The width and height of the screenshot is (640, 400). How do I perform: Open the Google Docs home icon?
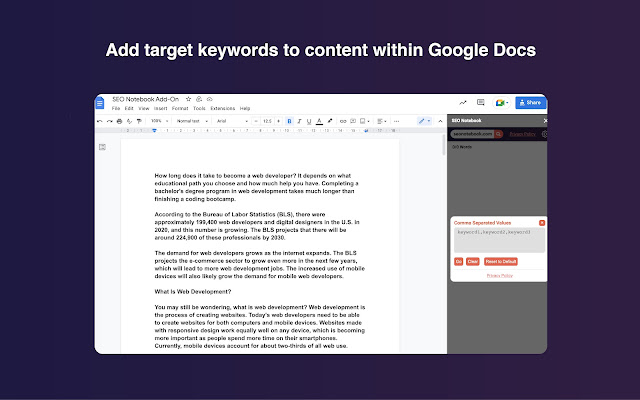tap(100, 102)
